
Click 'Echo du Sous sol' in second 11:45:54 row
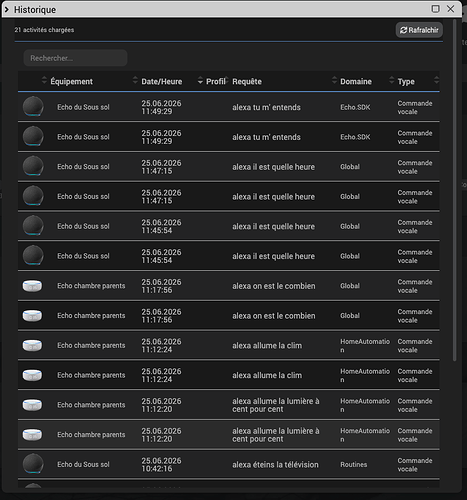(x=83, y=256)
